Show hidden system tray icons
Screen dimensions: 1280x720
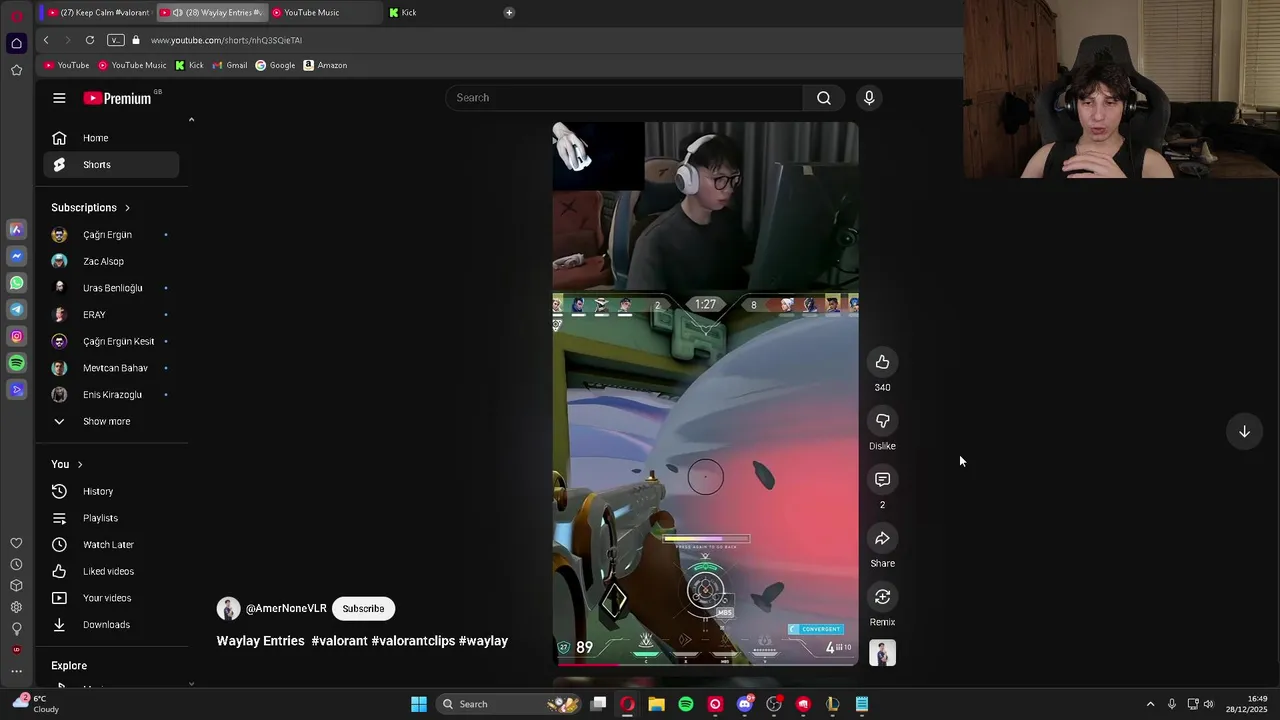tap(1150, 704)
